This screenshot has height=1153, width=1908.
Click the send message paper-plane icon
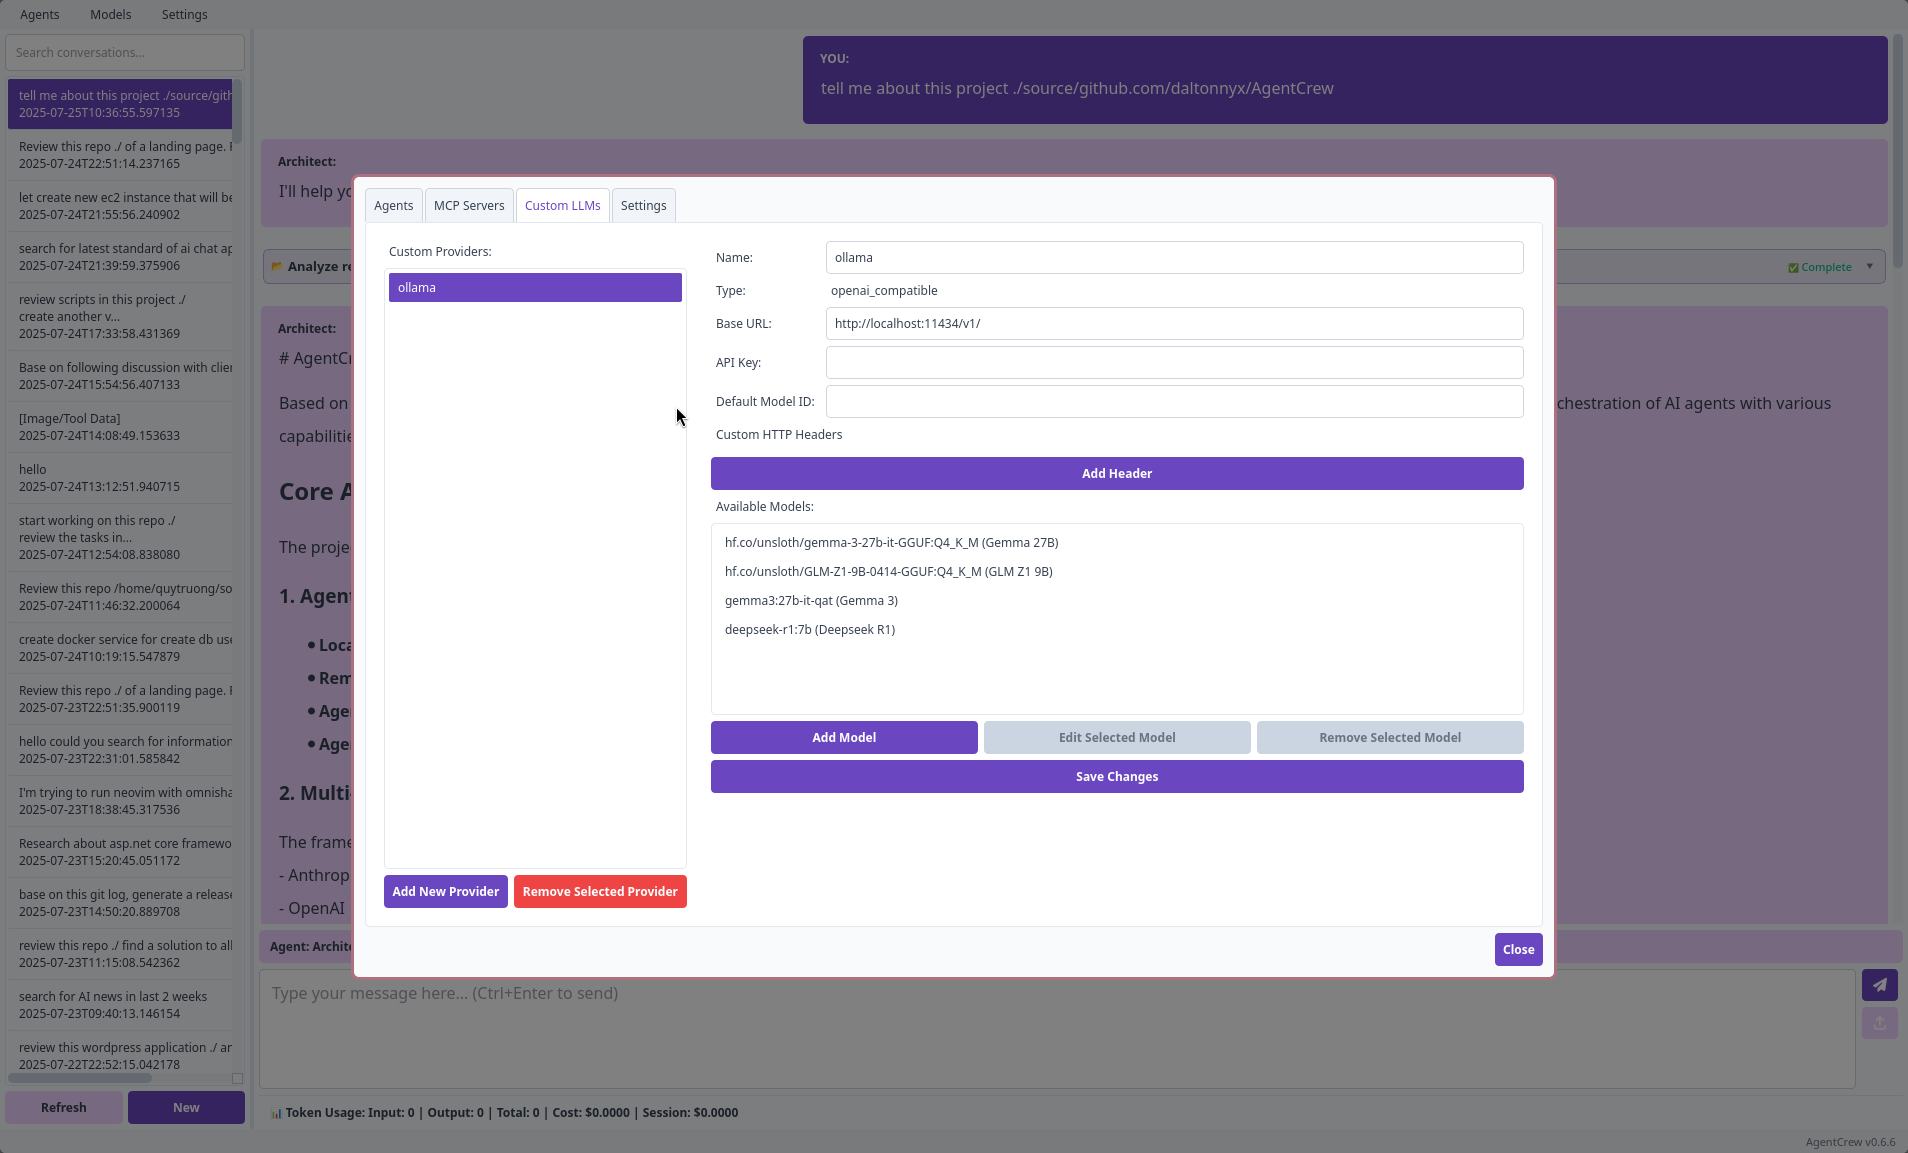tap(1879, 985)
